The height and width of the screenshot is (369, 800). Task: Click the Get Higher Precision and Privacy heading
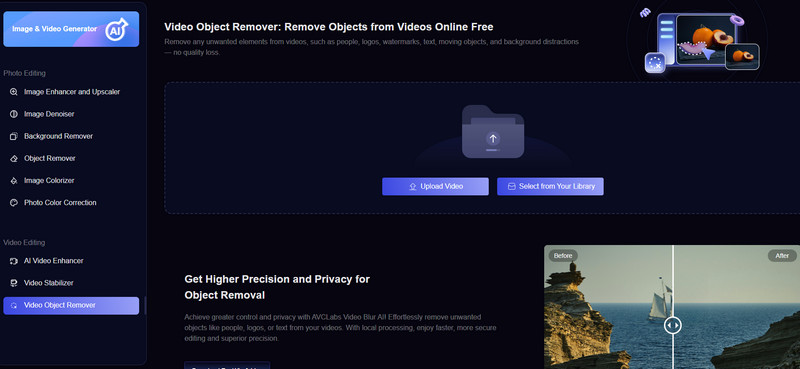point(277,287)
